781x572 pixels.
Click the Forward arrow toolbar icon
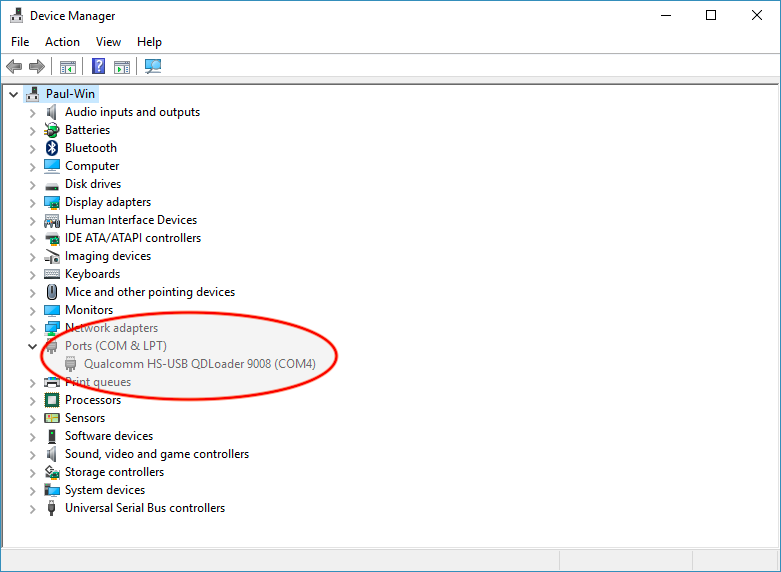tap(37, 66)
